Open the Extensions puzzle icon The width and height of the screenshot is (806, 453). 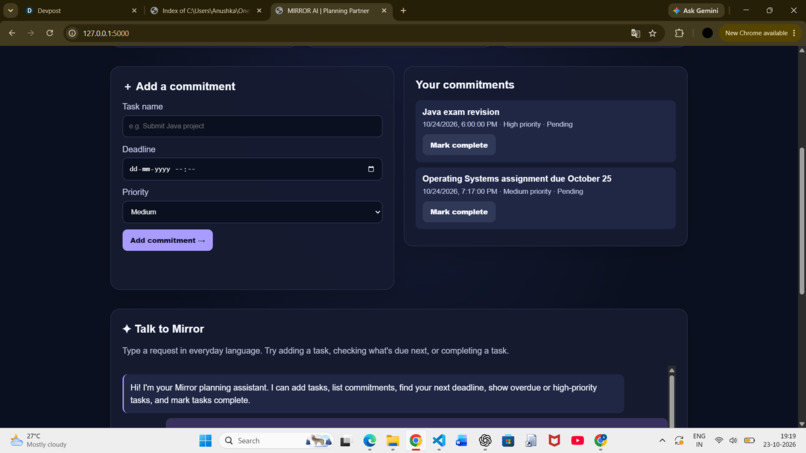coord(680,33)
